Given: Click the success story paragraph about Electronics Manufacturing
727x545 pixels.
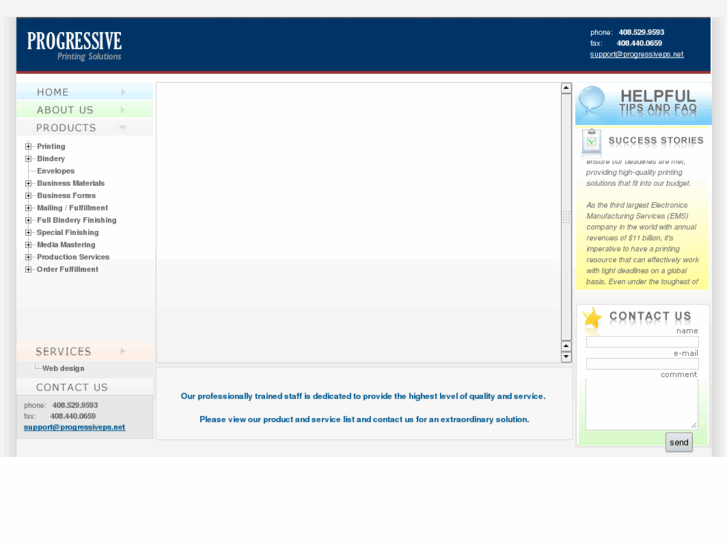Looking at the screenshot, I should point(642,244).
